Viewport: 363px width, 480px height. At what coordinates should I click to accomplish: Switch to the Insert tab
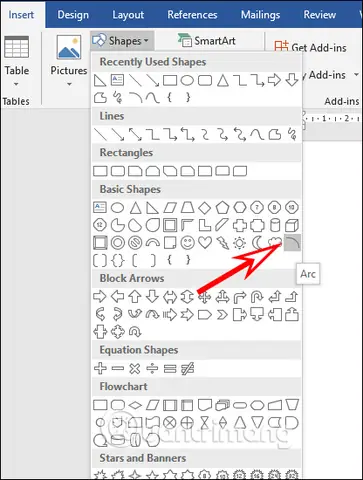point(21,15)
